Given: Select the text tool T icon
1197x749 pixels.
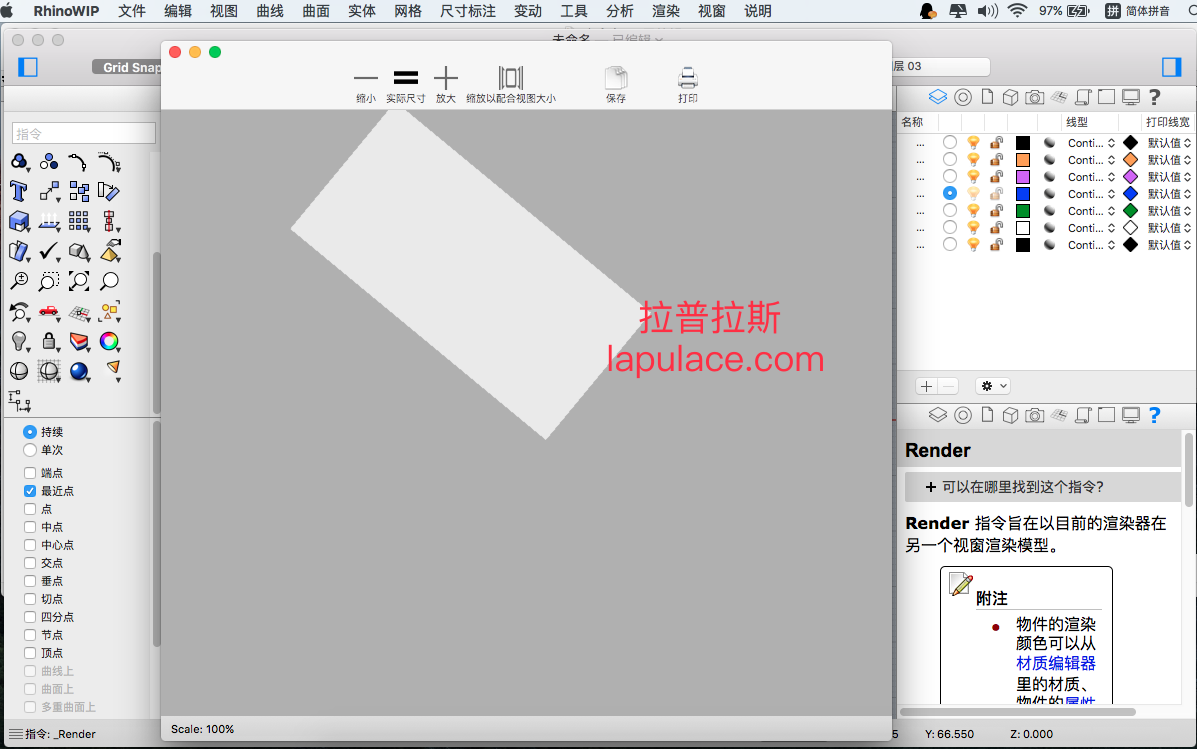Looking at the screenshot, I should click(19, 191).
